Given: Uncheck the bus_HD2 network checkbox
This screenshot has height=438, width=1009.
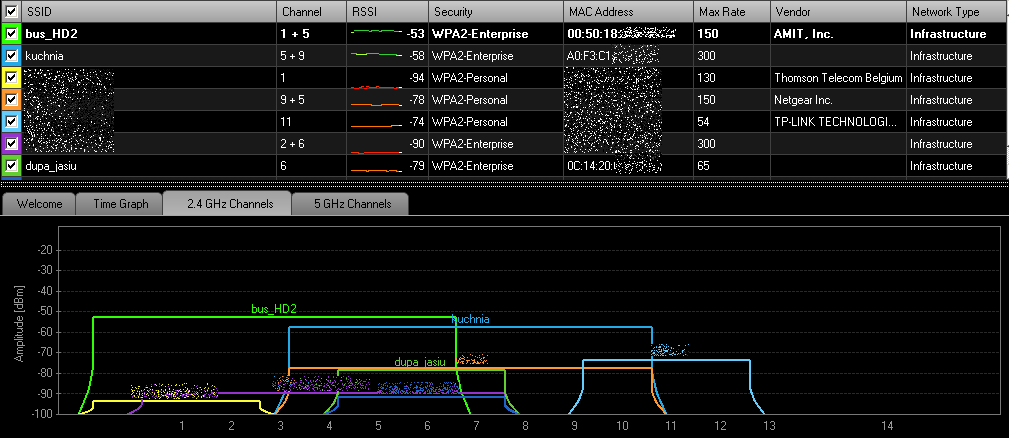Looking at the screenshot, I should click(x=11, y=34).
